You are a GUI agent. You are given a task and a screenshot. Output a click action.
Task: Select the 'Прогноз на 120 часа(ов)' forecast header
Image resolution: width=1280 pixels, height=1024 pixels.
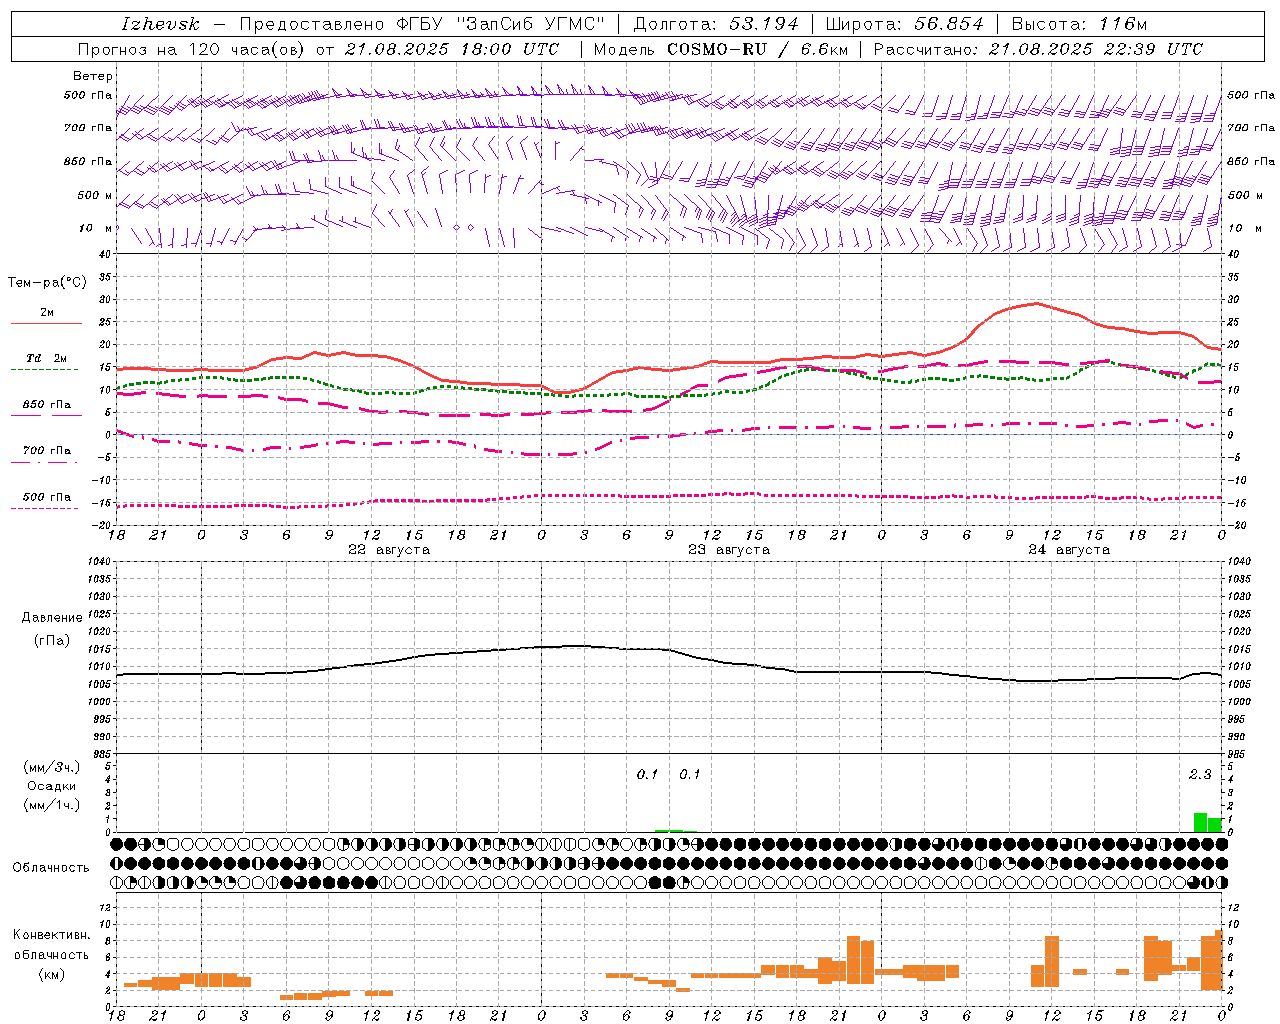tap(192, 49)
